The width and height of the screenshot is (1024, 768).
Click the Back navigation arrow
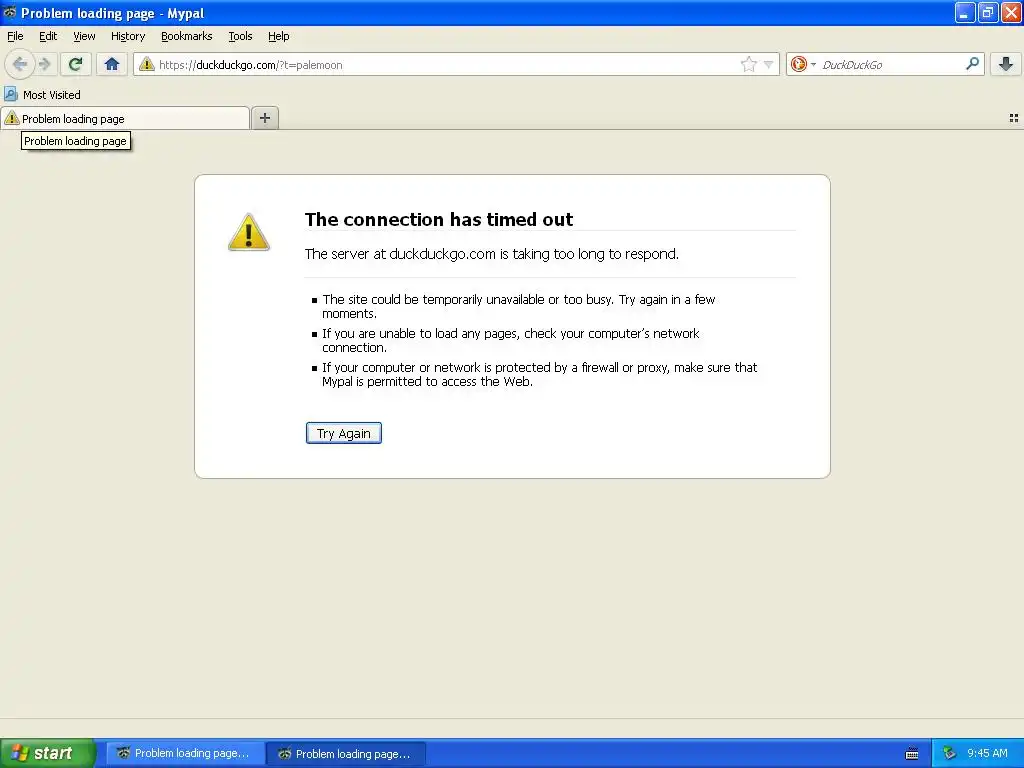20,64
